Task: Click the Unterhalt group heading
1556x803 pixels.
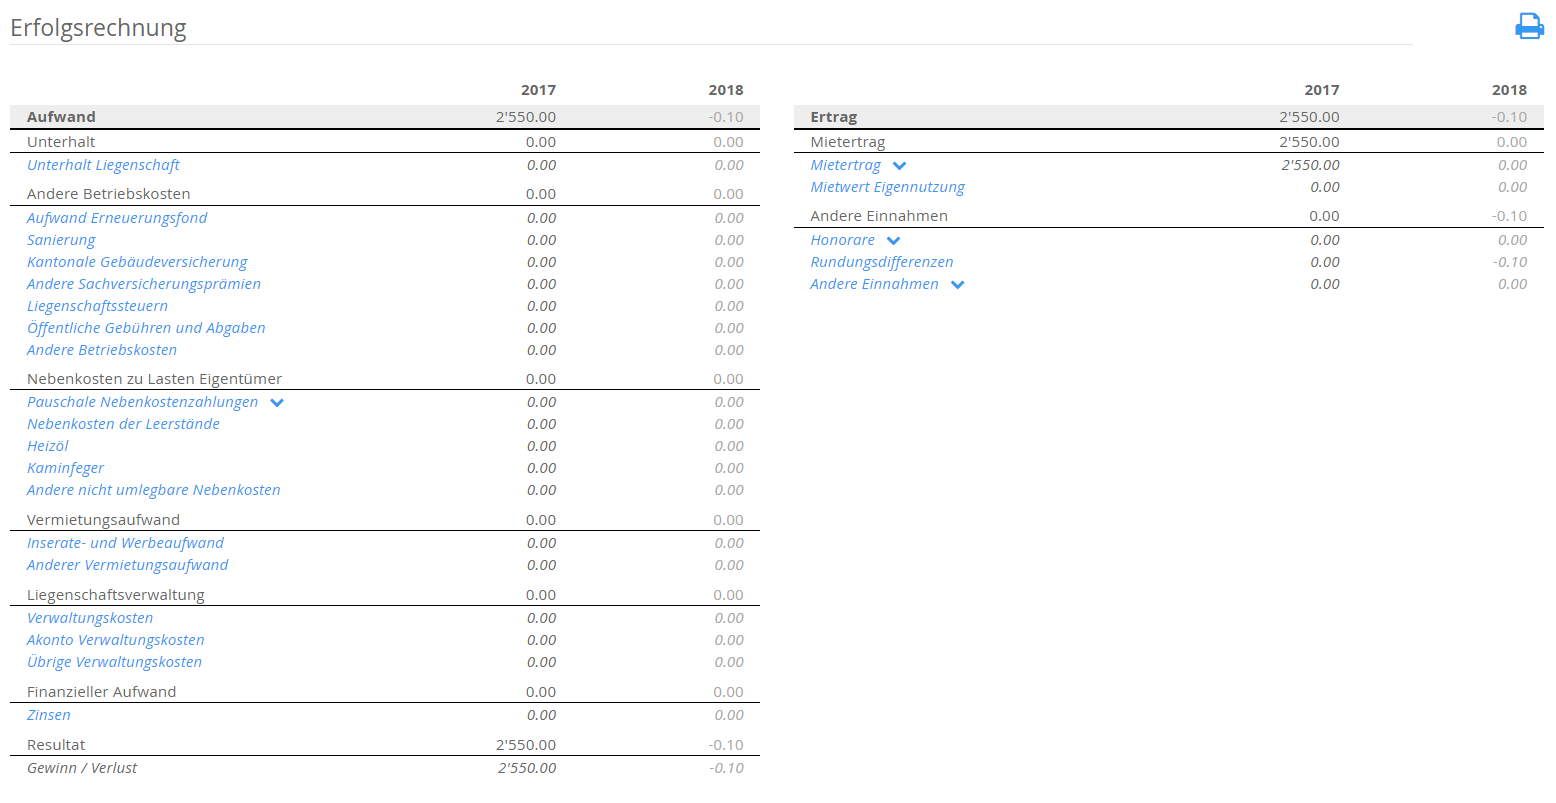Action: coord(61,142)
